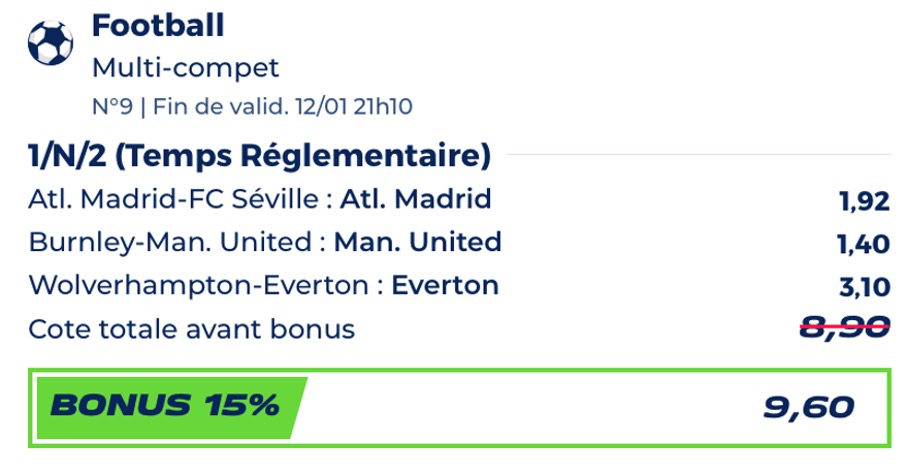This screenshot has width=908, height=472.
Task: Click the crossed-out 8,90 total odds
Action: (845, 330)
